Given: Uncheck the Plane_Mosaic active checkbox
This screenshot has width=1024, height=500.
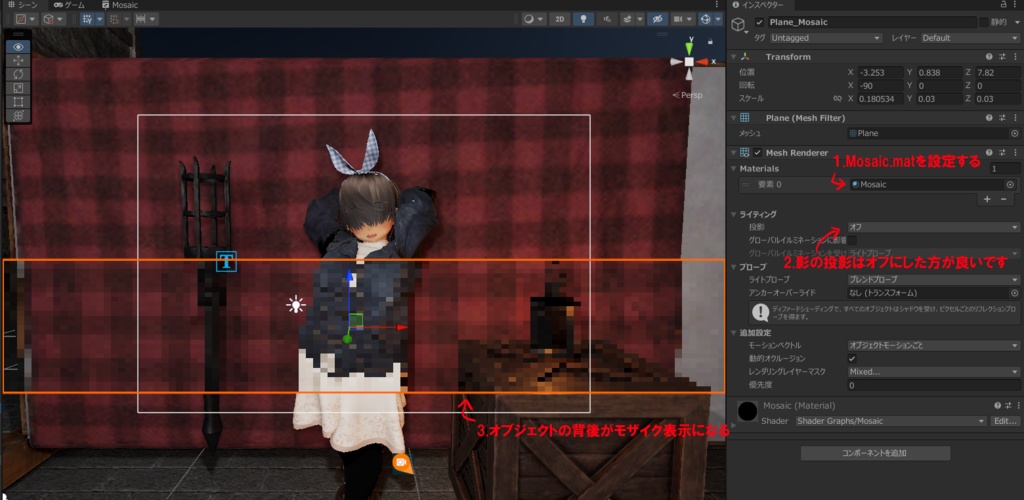Looking at the screenshot, I should (x=759, y=22).
